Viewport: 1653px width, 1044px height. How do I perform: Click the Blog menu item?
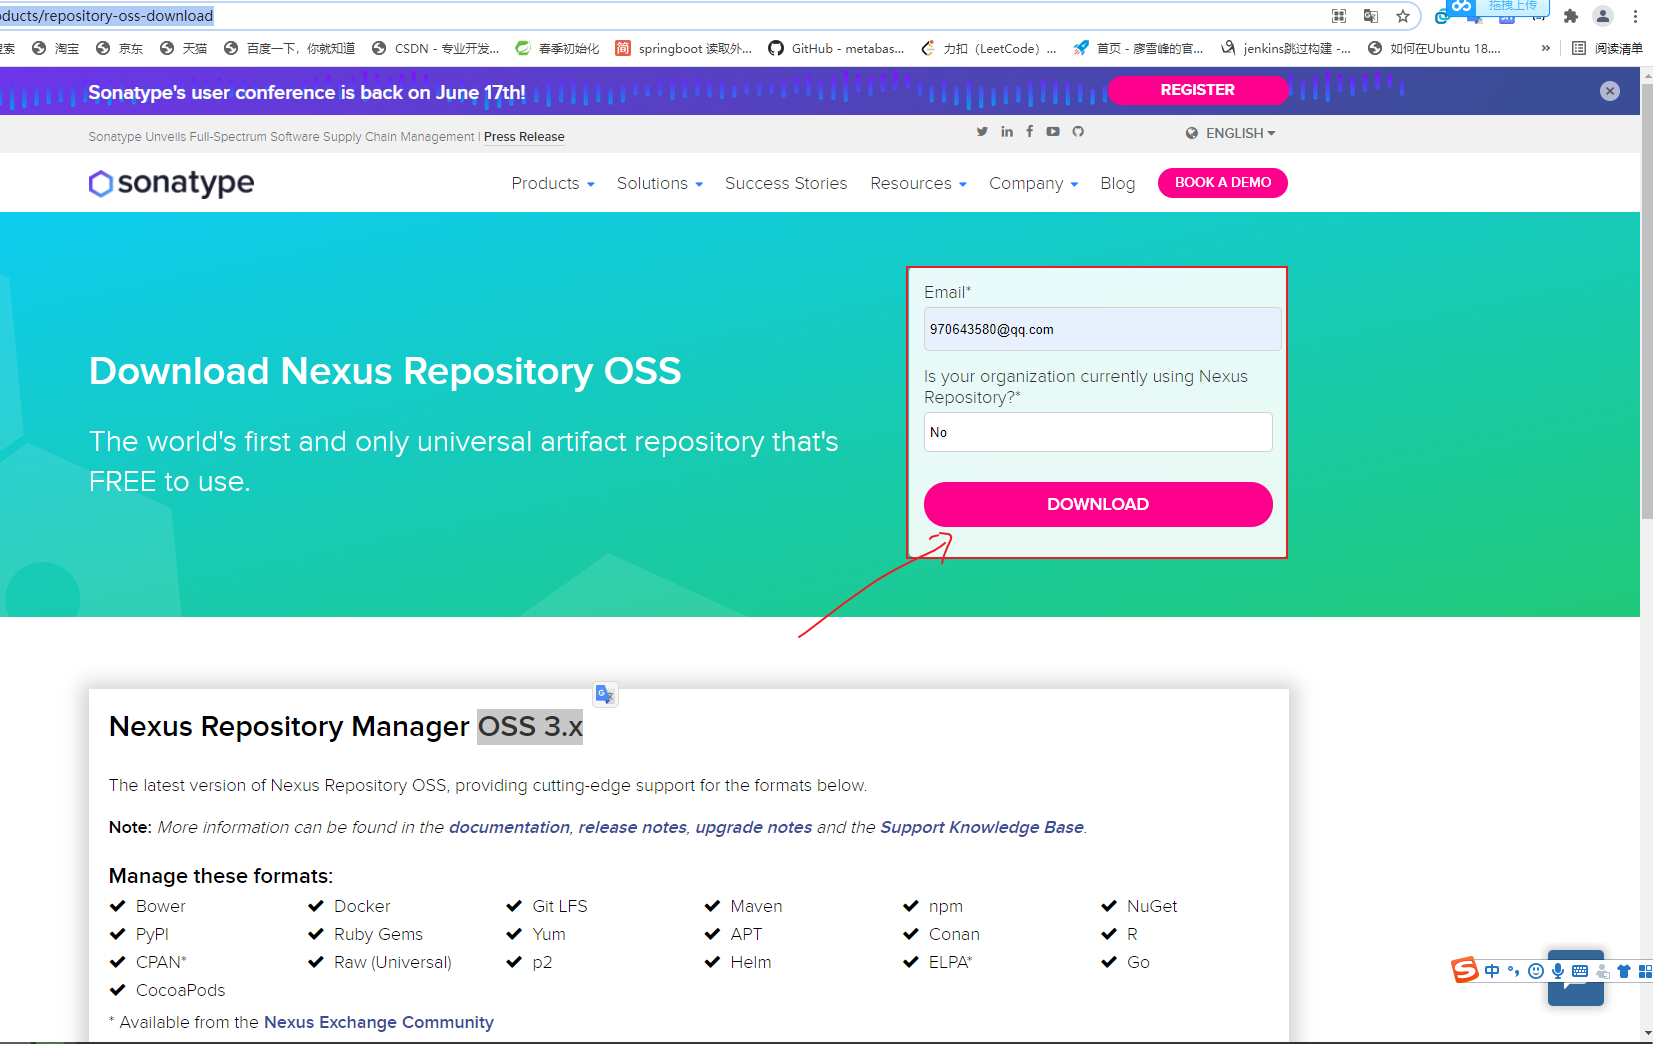(1117, 183)
